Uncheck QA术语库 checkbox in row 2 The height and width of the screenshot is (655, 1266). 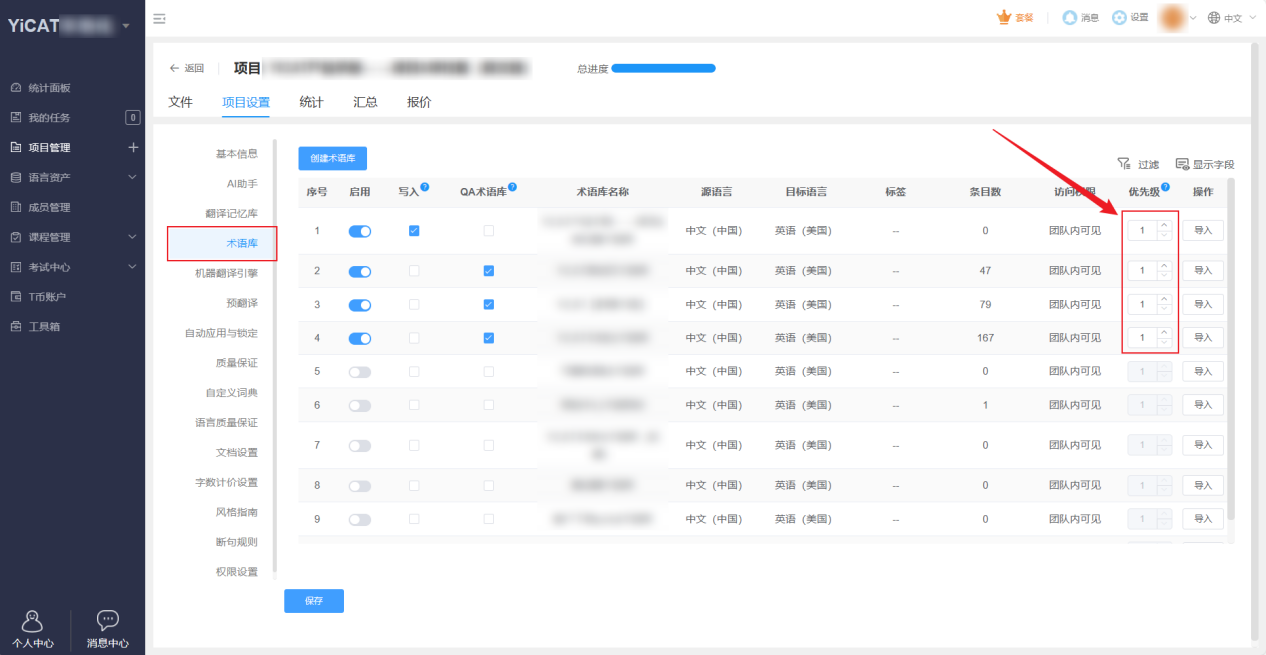[x=488, y=271]
